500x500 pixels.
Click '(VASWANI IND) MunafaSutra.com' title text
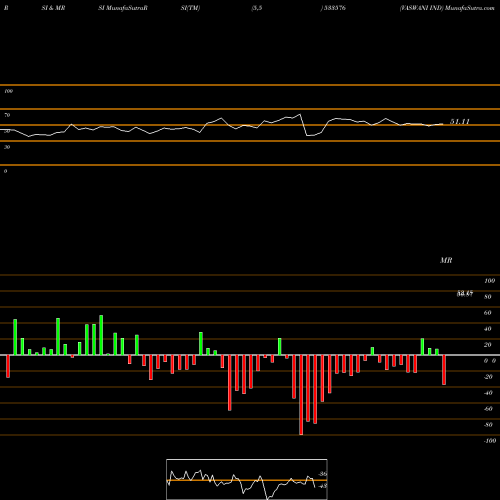[447, 8]
